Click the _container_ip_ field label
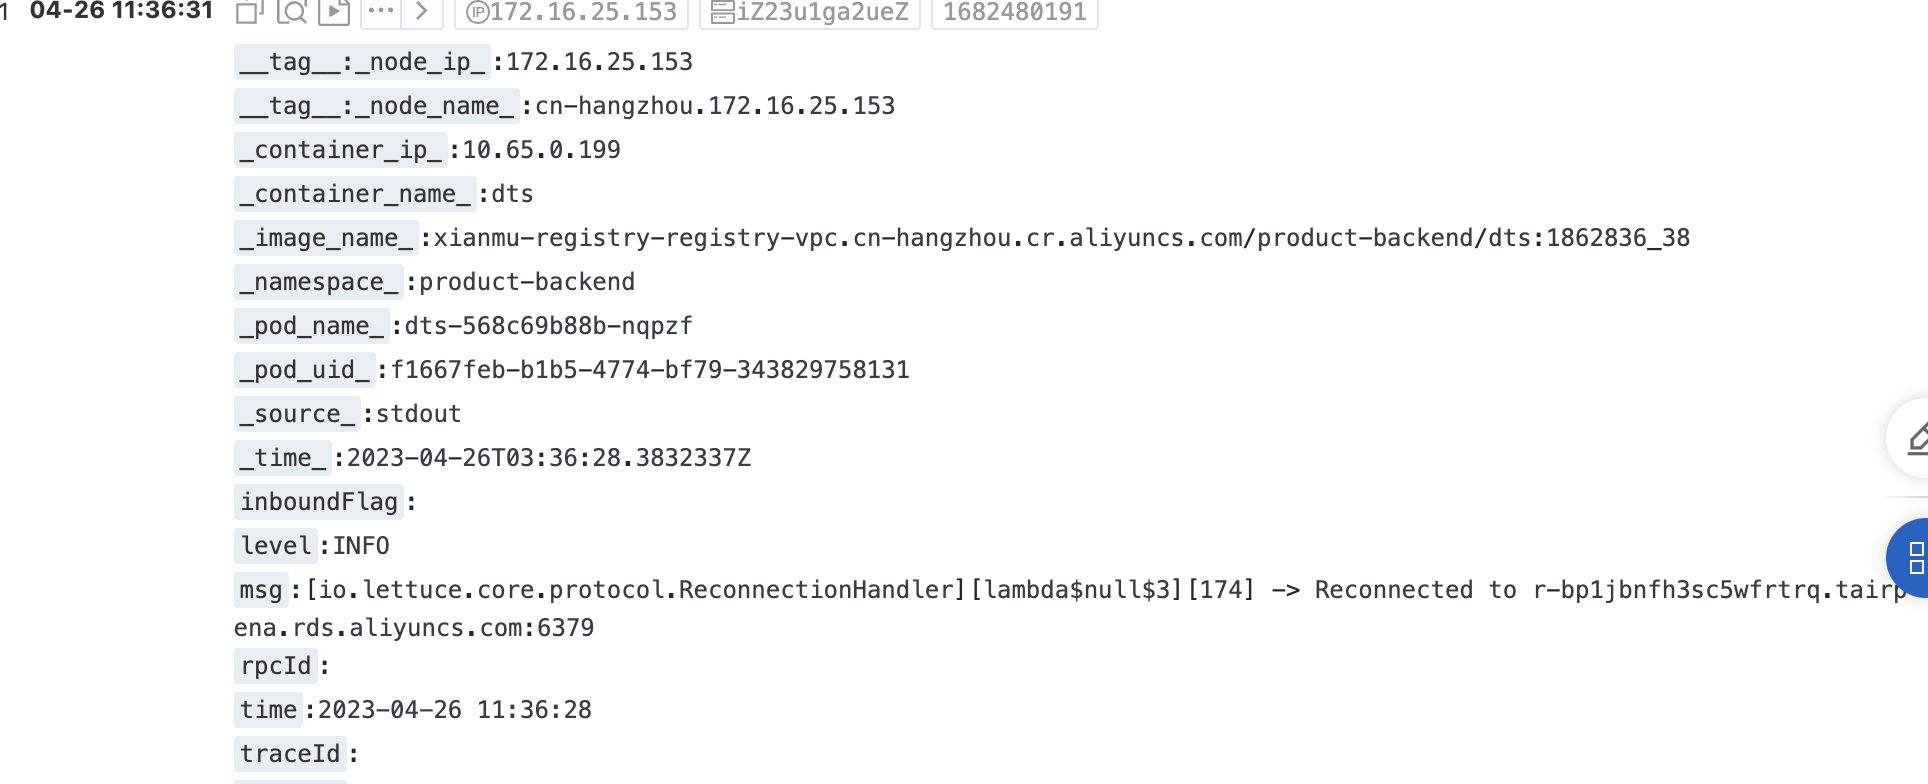Viewport: 1928px width, 784px height. coord(340,150)
